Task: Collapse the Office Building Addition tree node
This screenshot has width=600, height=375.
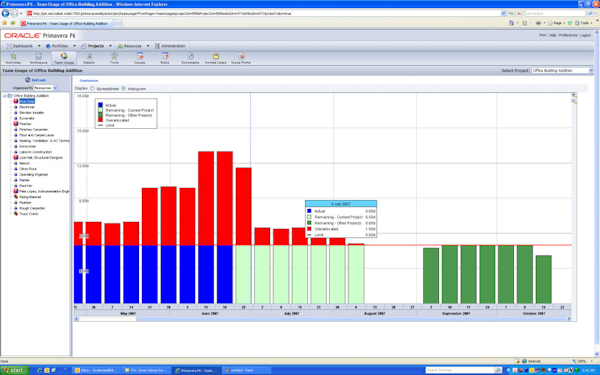Action: pos(5,96)
